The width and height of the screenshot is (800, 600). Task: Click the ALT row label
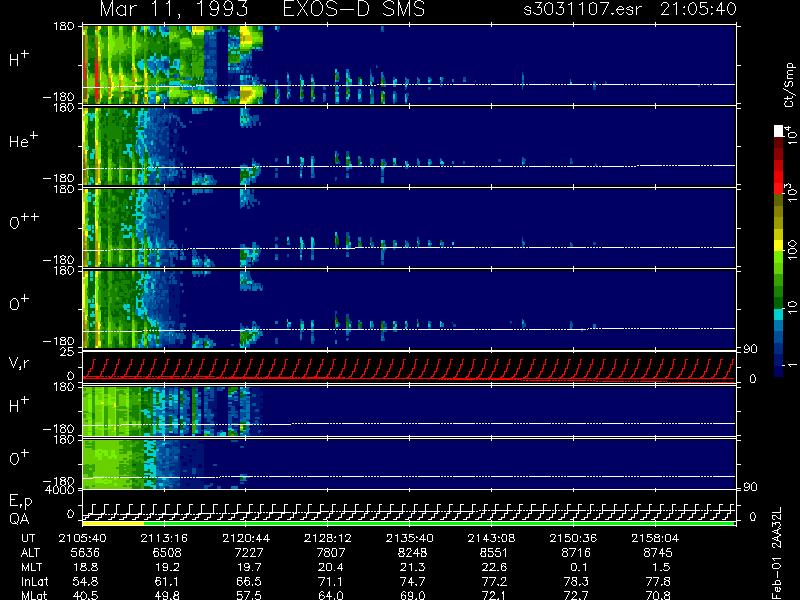(30, 553)
